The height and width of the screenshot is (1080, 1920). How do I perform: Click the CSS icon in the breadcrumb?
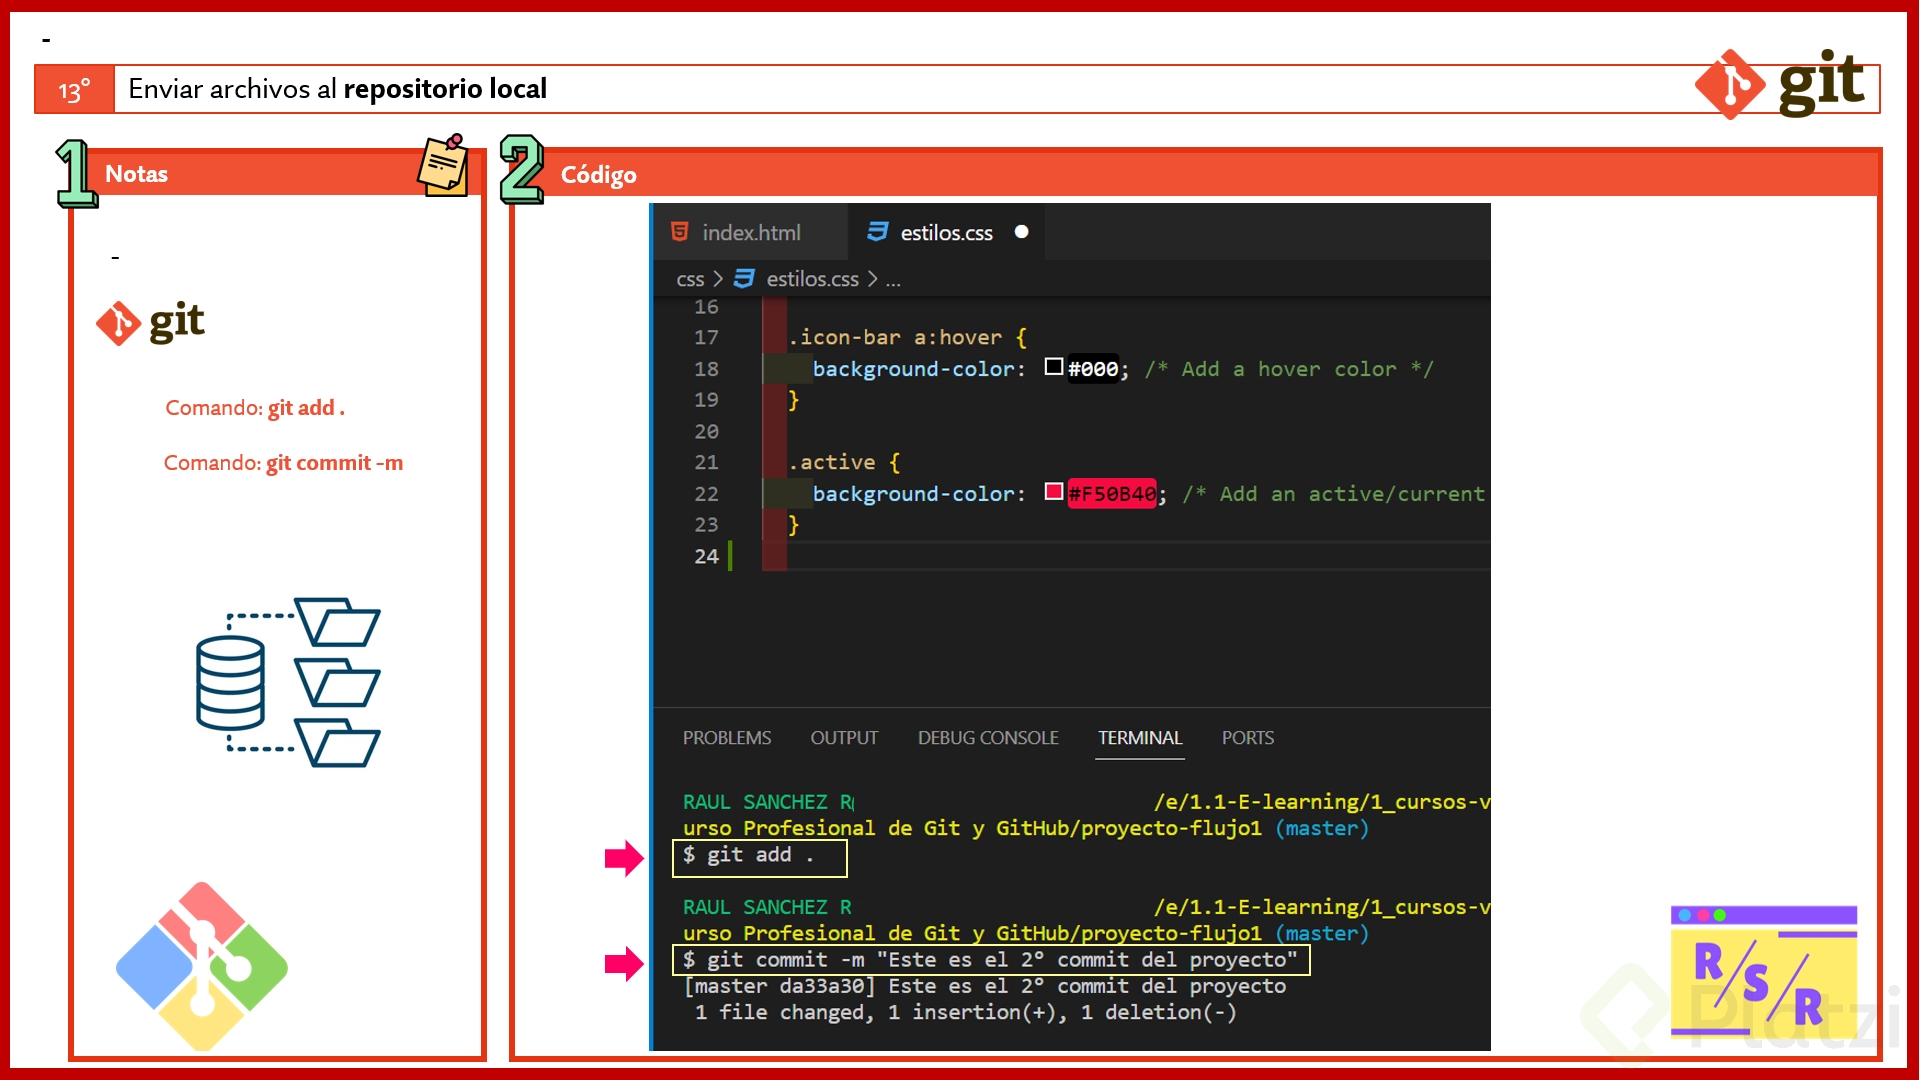click(744, 279)
